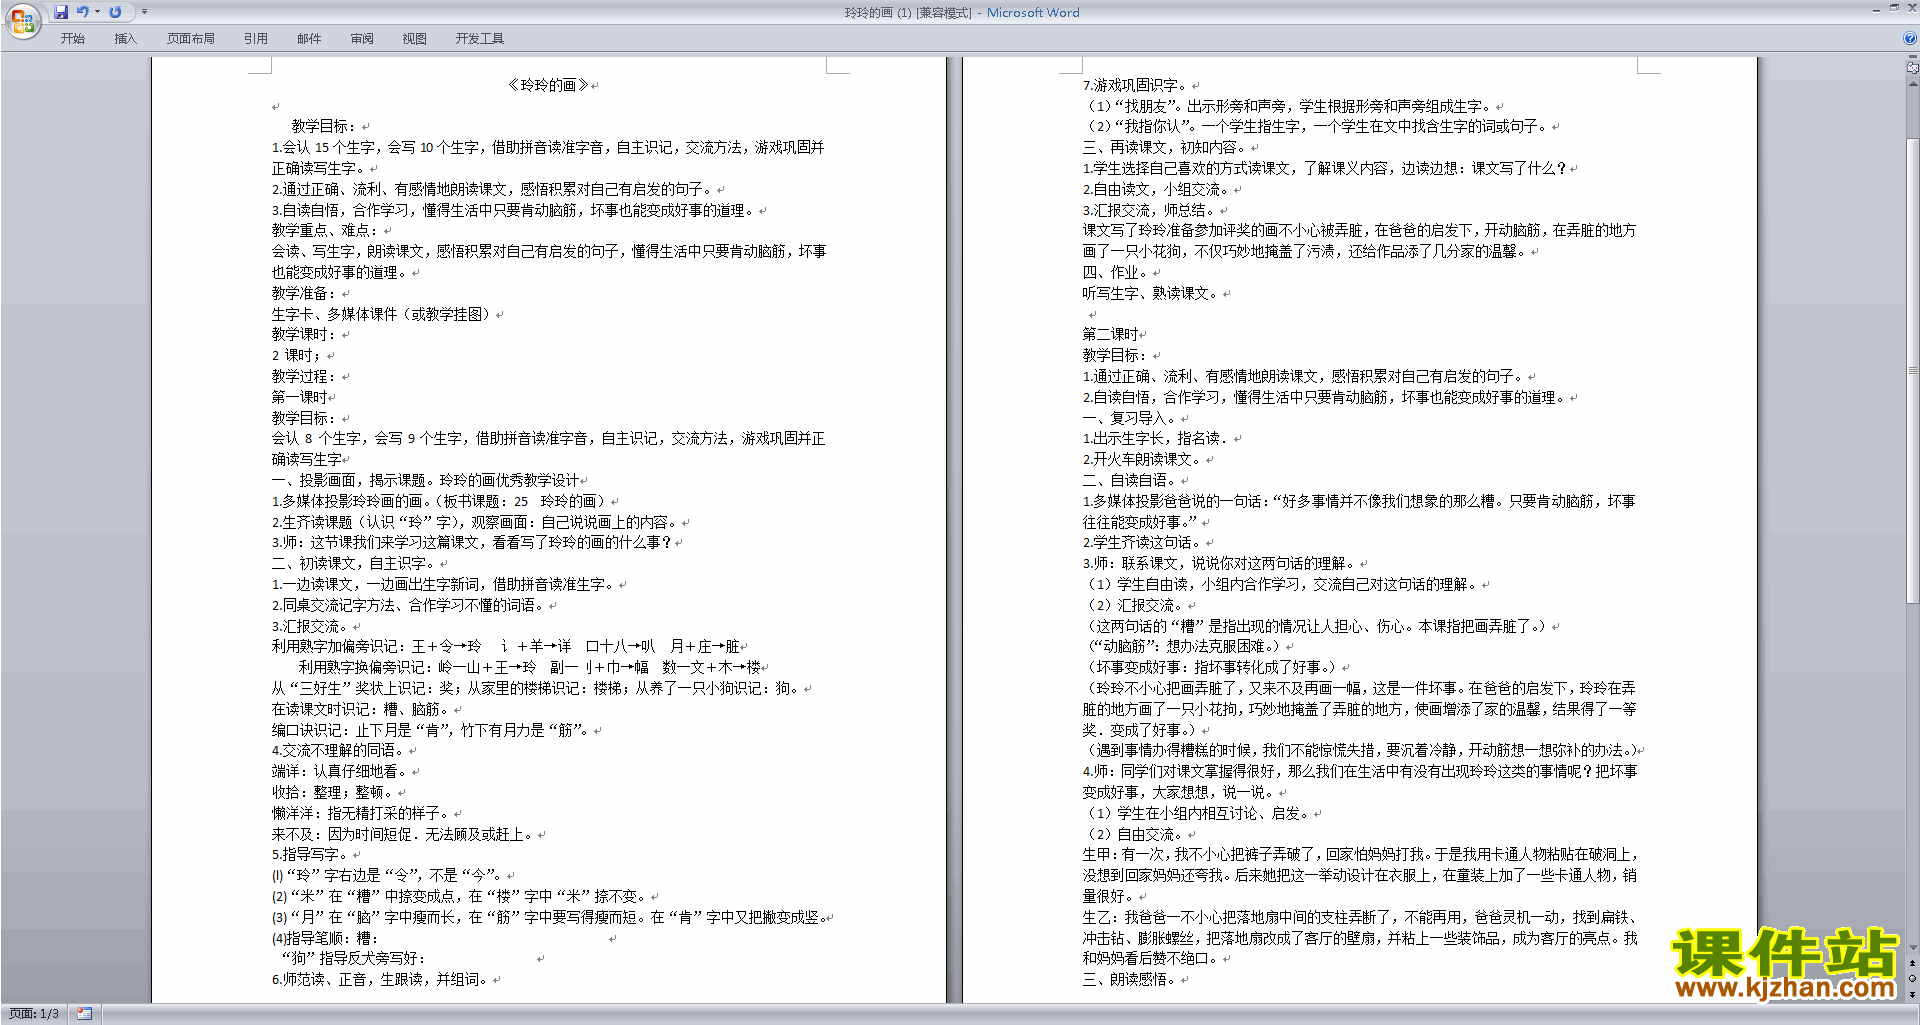Click the line 第一课时 on page one

300,397
